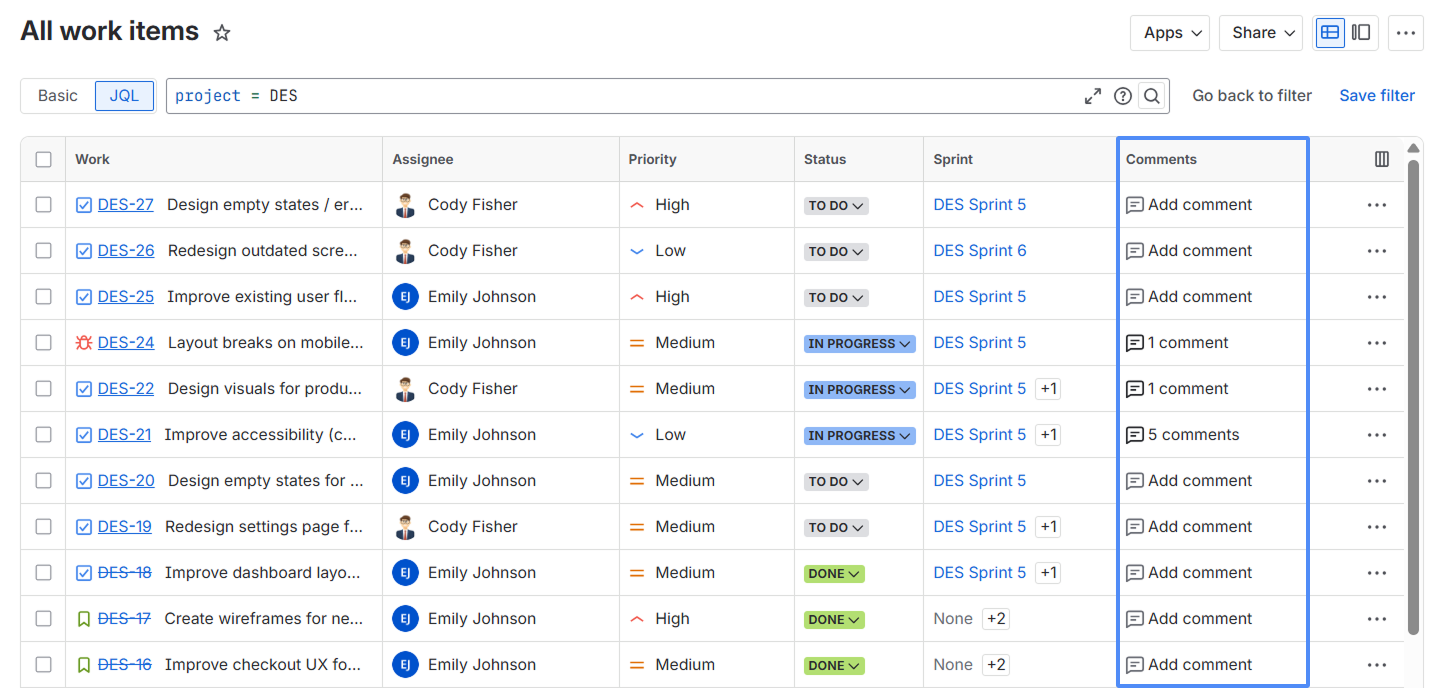Check the DES-27 row checkbox
This screenshot has height=688, width=1437.
point(43,205)
